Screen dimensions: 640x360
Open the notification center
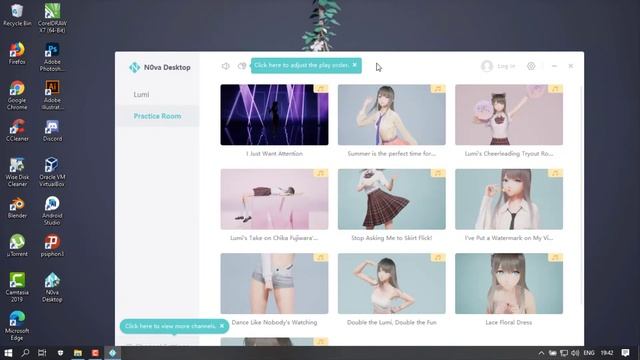coord(625,353)
